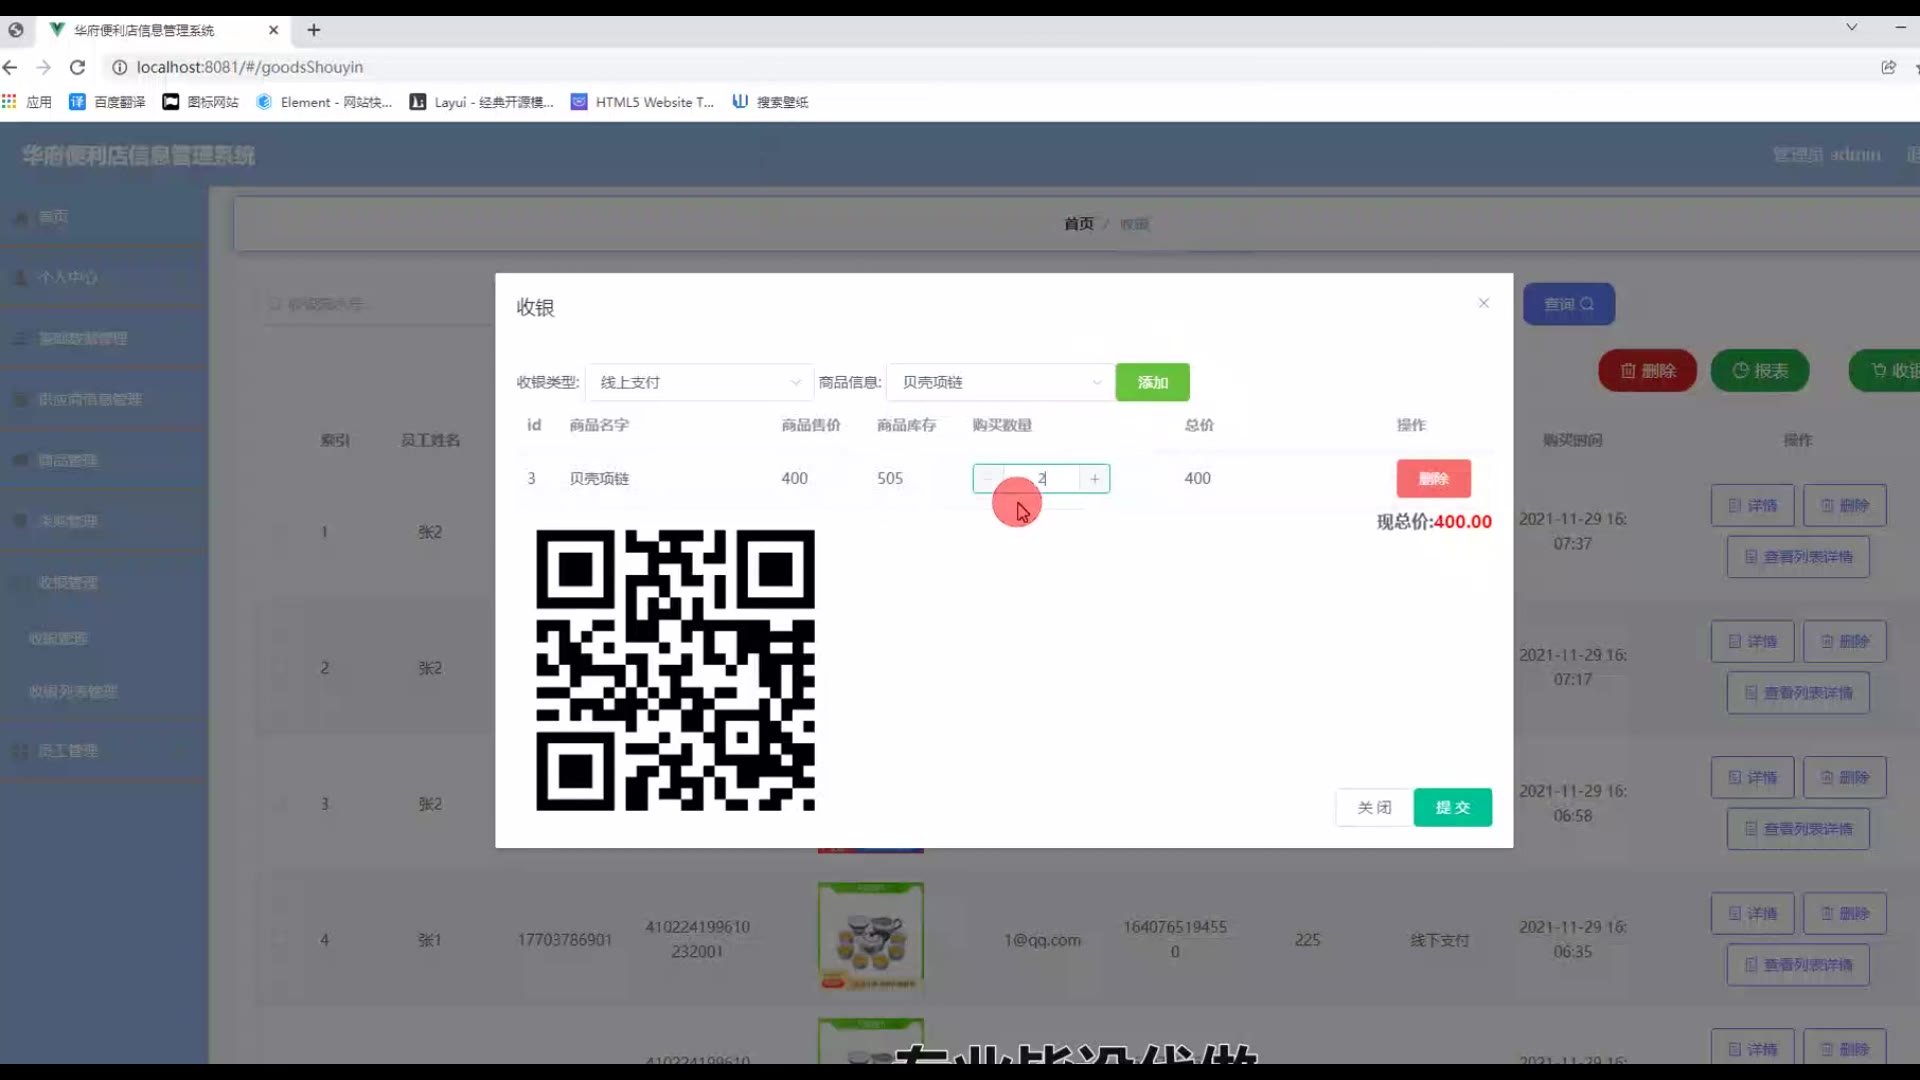Click the browser back arrow

tap(10, 67)
